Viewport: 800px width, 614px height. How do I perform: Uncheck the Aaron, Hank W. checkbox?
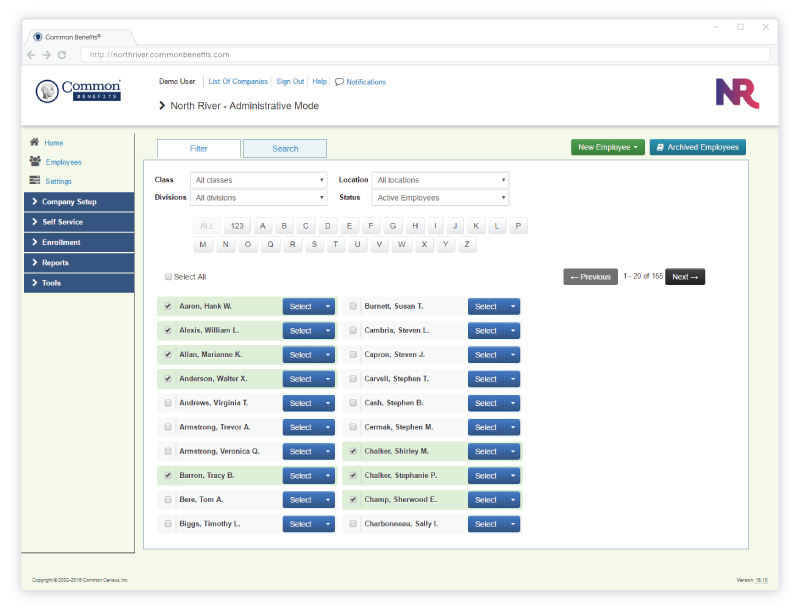(168, 306)
